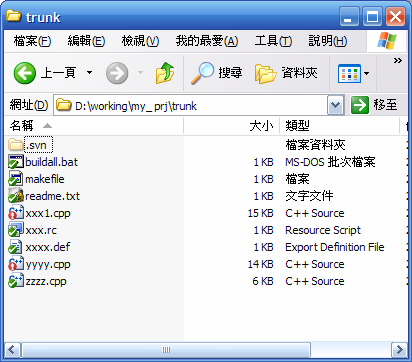Click the 6 KB size cell
Screen dimensions: 412x362
point(263,281)
